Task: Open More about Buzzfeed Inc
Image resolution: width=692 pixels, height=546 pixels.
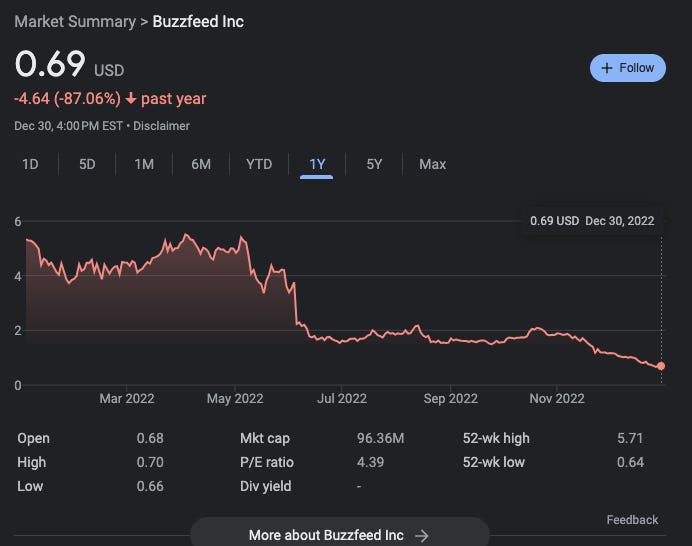Action: pyautogui.click(x=339, y=535)
